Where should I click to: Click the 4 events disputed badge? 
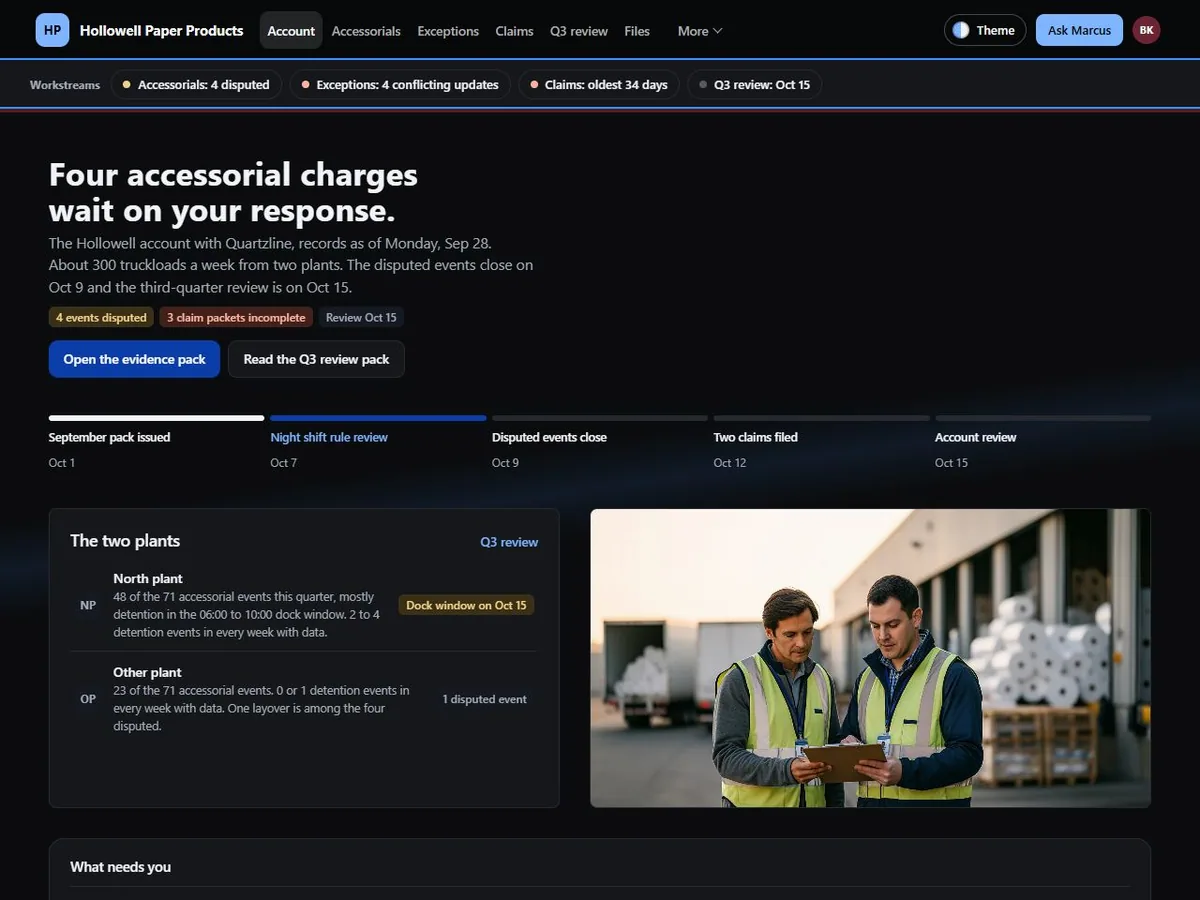click(101, 317)
